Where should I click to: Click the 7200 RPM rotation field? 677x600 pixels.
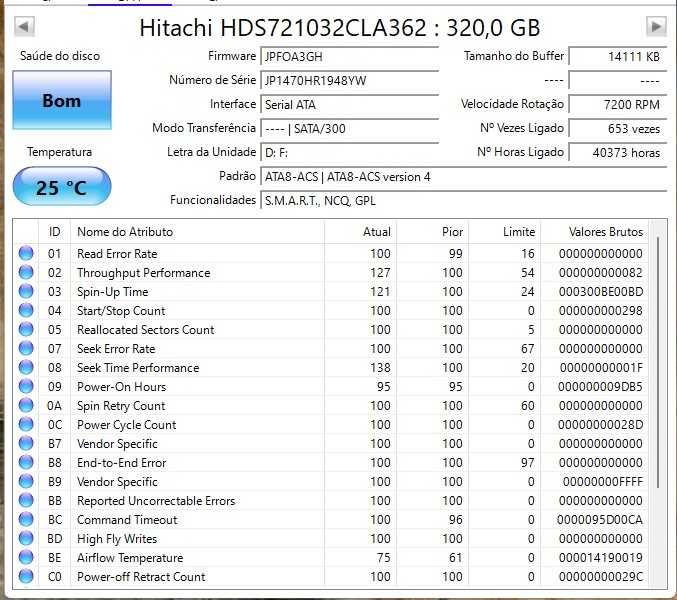tap(618, 104)
